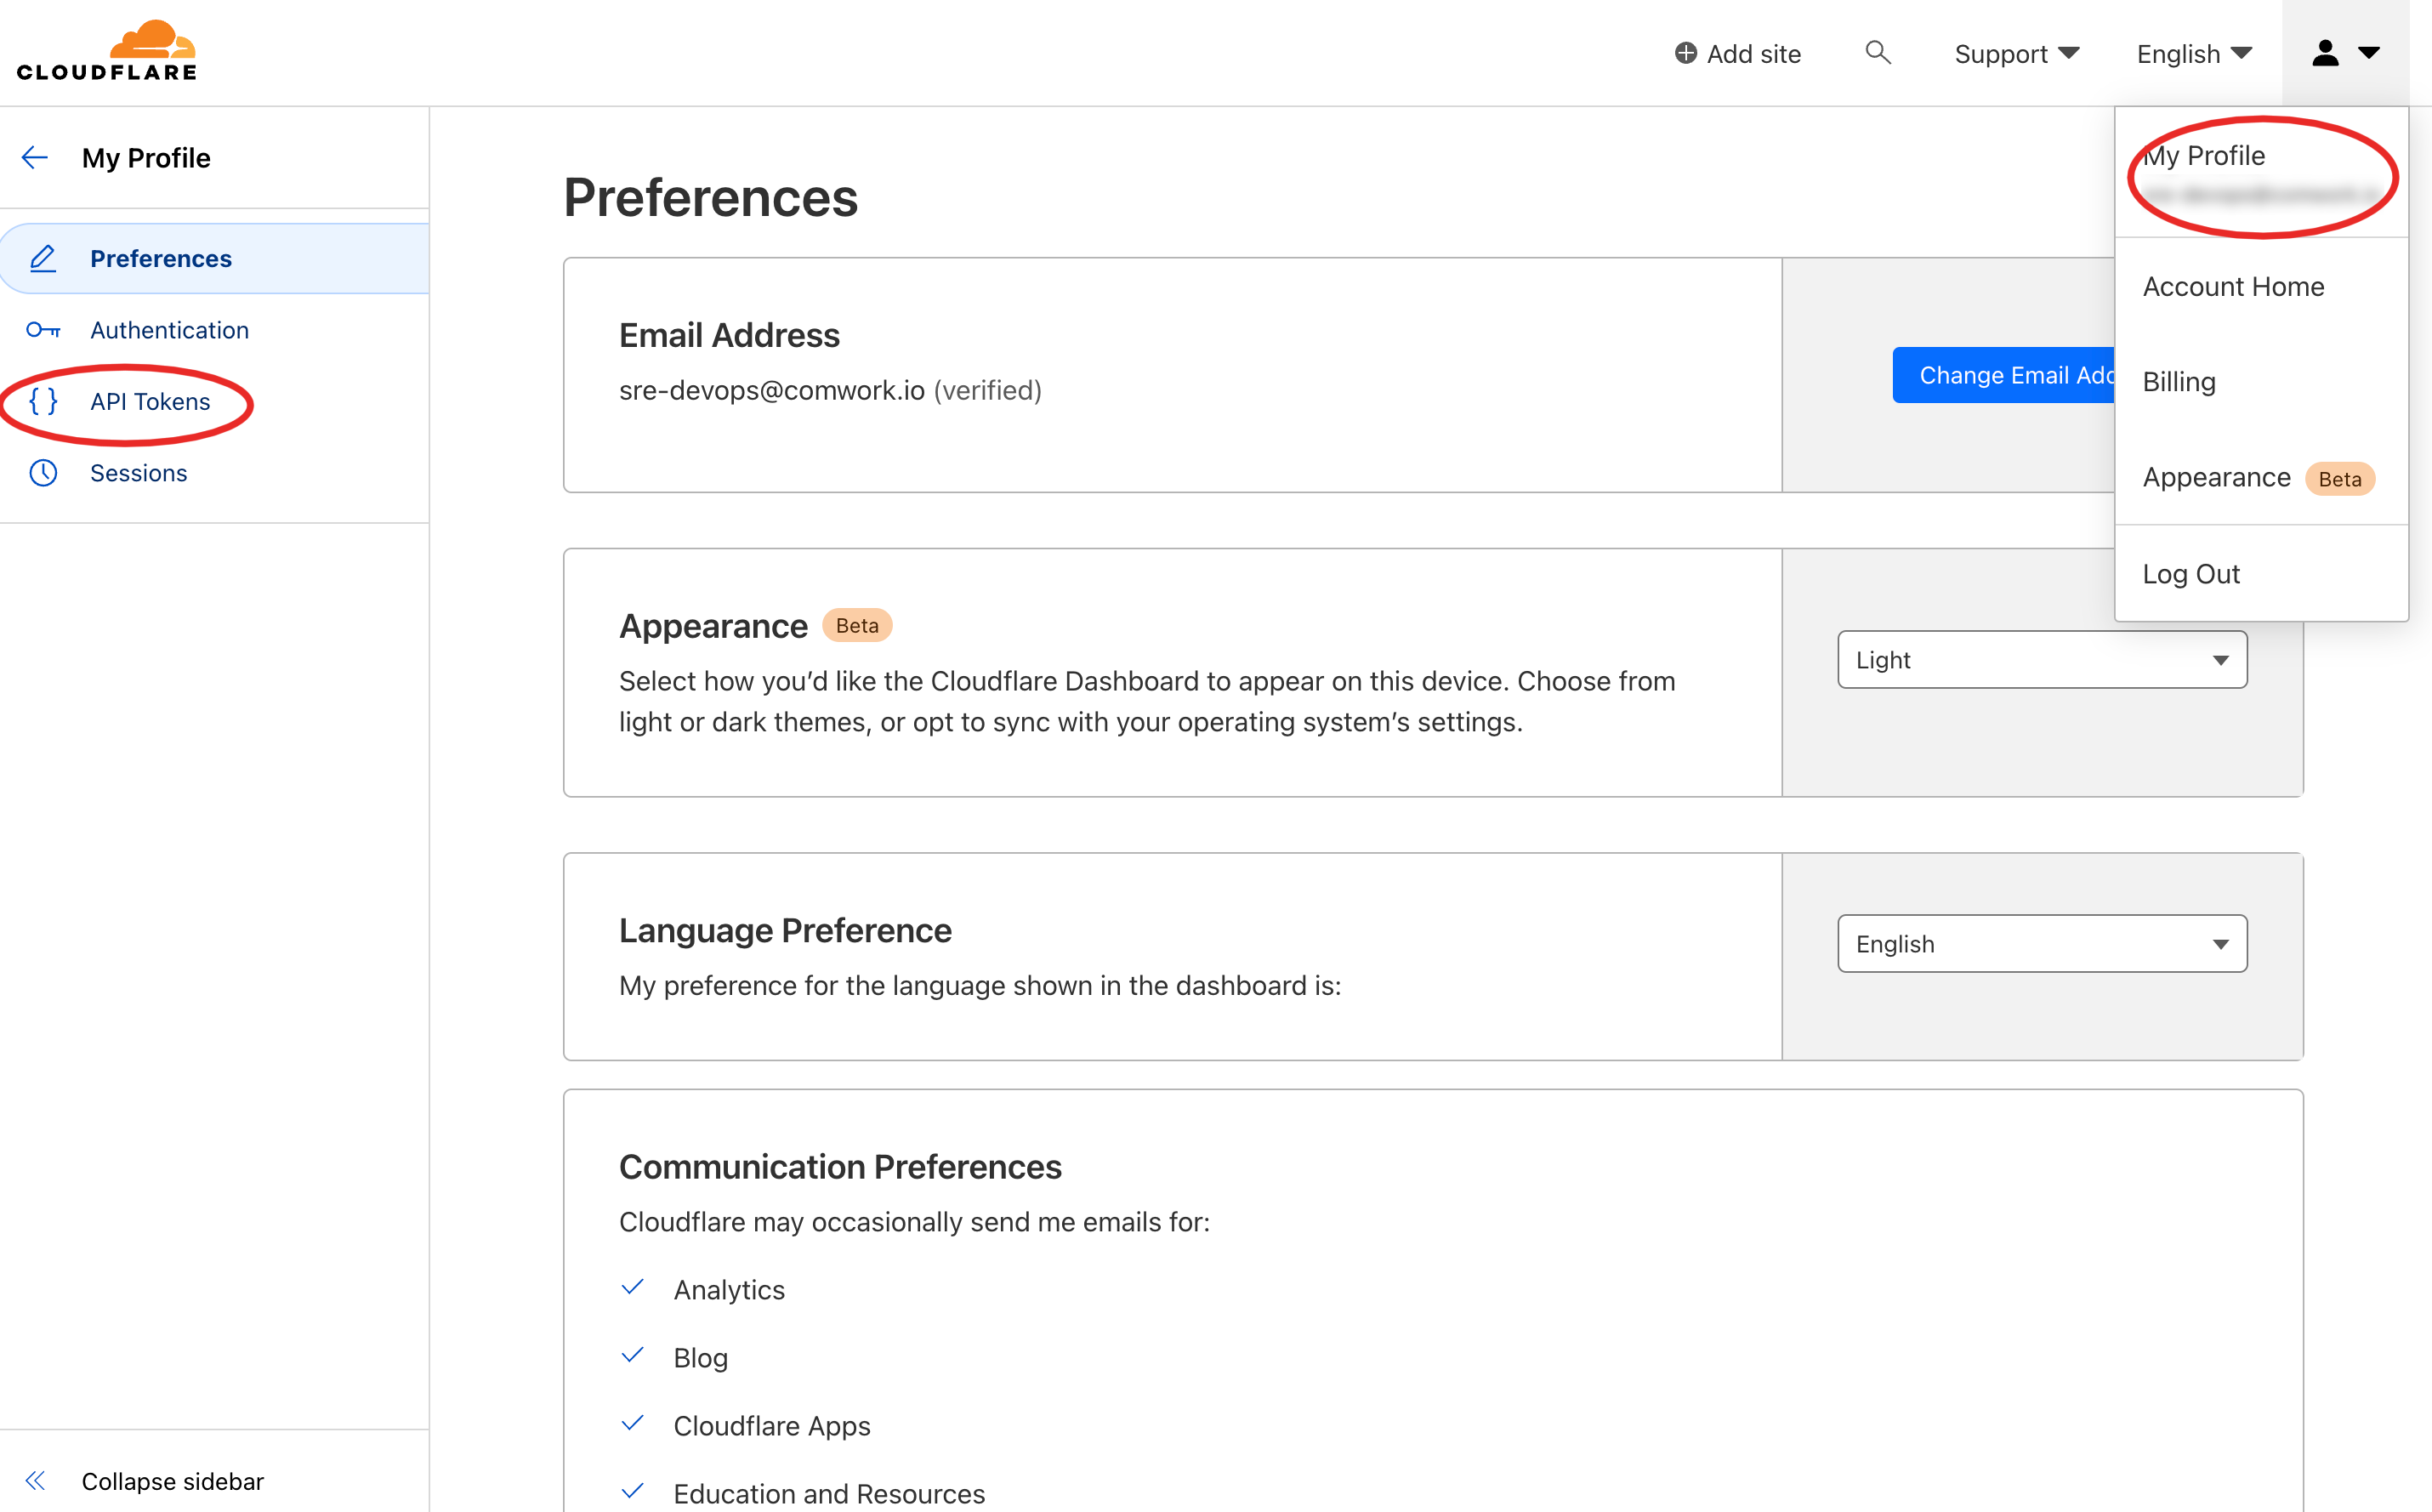
Task: Click the Add site plus icon
Action: 1686,53
